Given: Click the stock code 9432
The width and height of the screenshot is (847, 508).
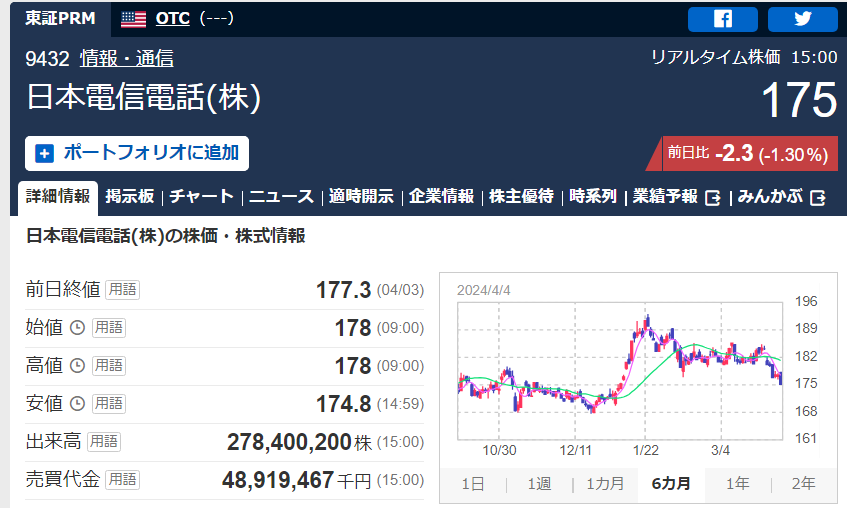Looking at the screenshot, I should click(x=48, y=58).
